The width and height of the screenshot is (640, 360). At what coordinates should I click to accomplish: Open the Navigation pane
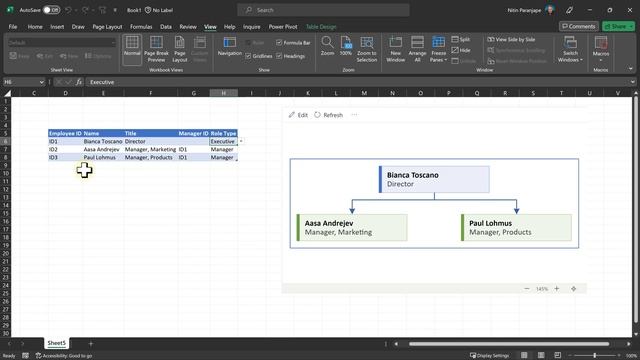229,46
